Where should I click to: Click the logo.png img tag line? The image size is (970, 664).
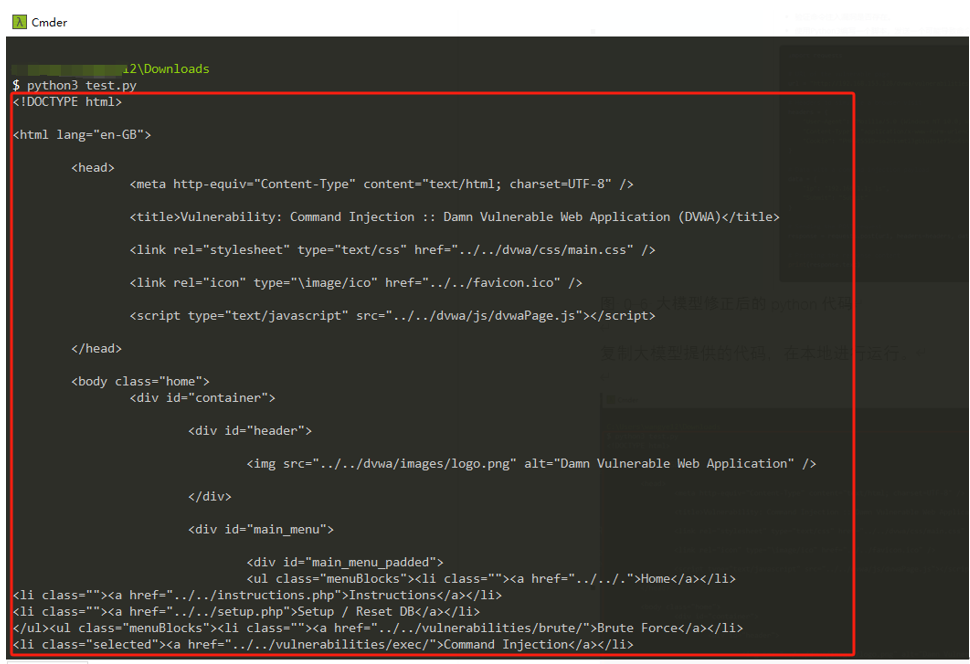(x=531, y=463)
